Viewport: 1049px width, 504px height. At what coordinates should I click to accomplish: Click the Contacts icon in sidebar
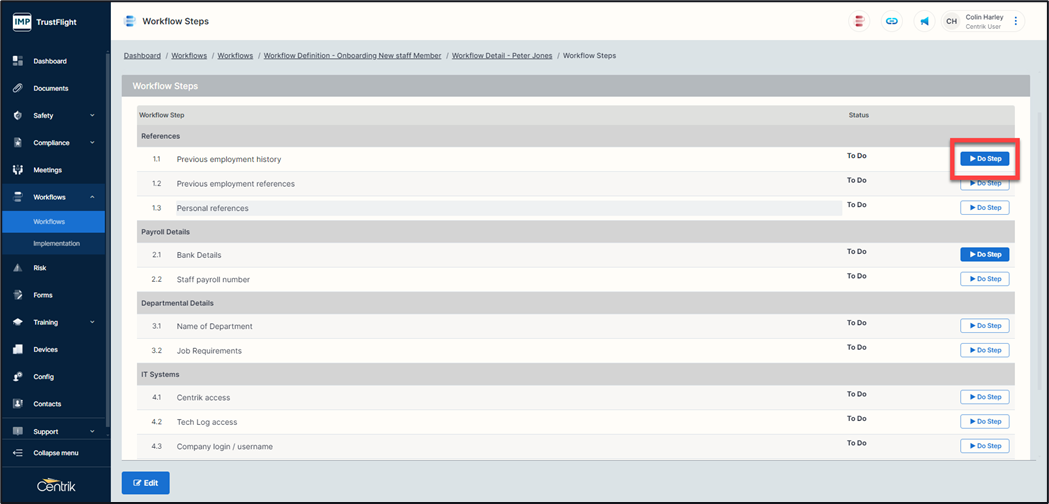[18, 404]
